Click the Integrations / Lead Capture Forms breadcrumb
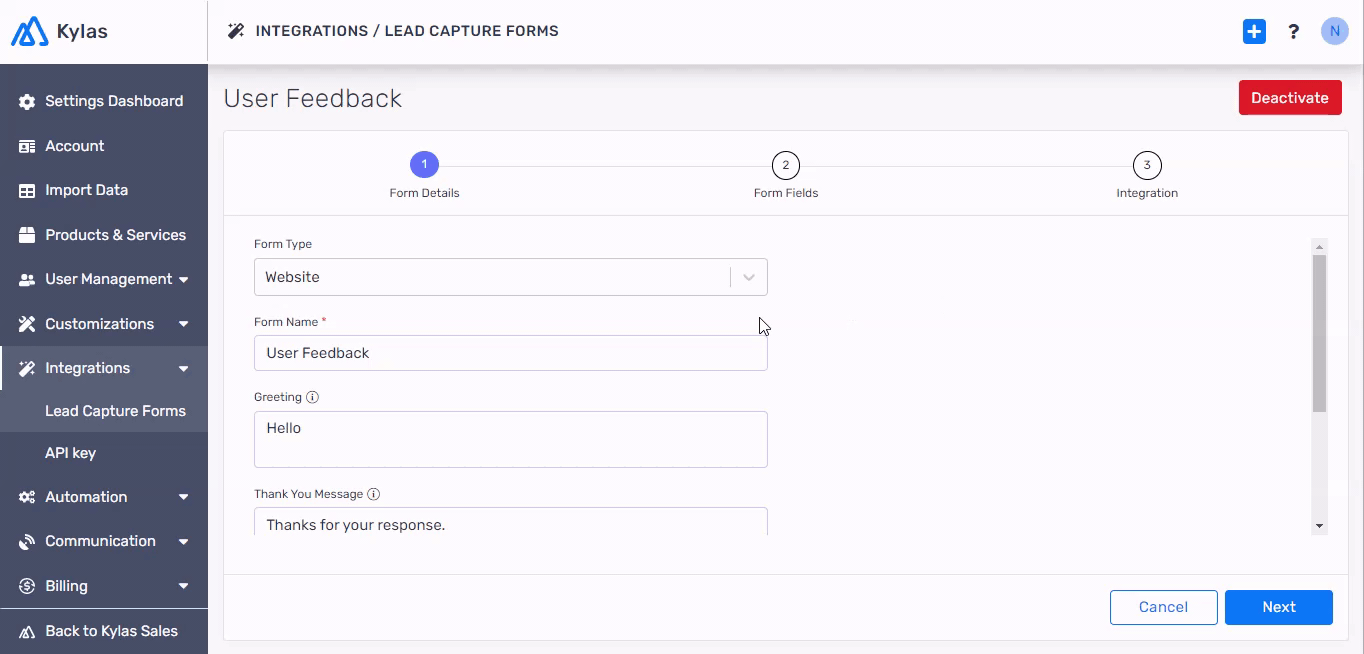 pos(407,31)
